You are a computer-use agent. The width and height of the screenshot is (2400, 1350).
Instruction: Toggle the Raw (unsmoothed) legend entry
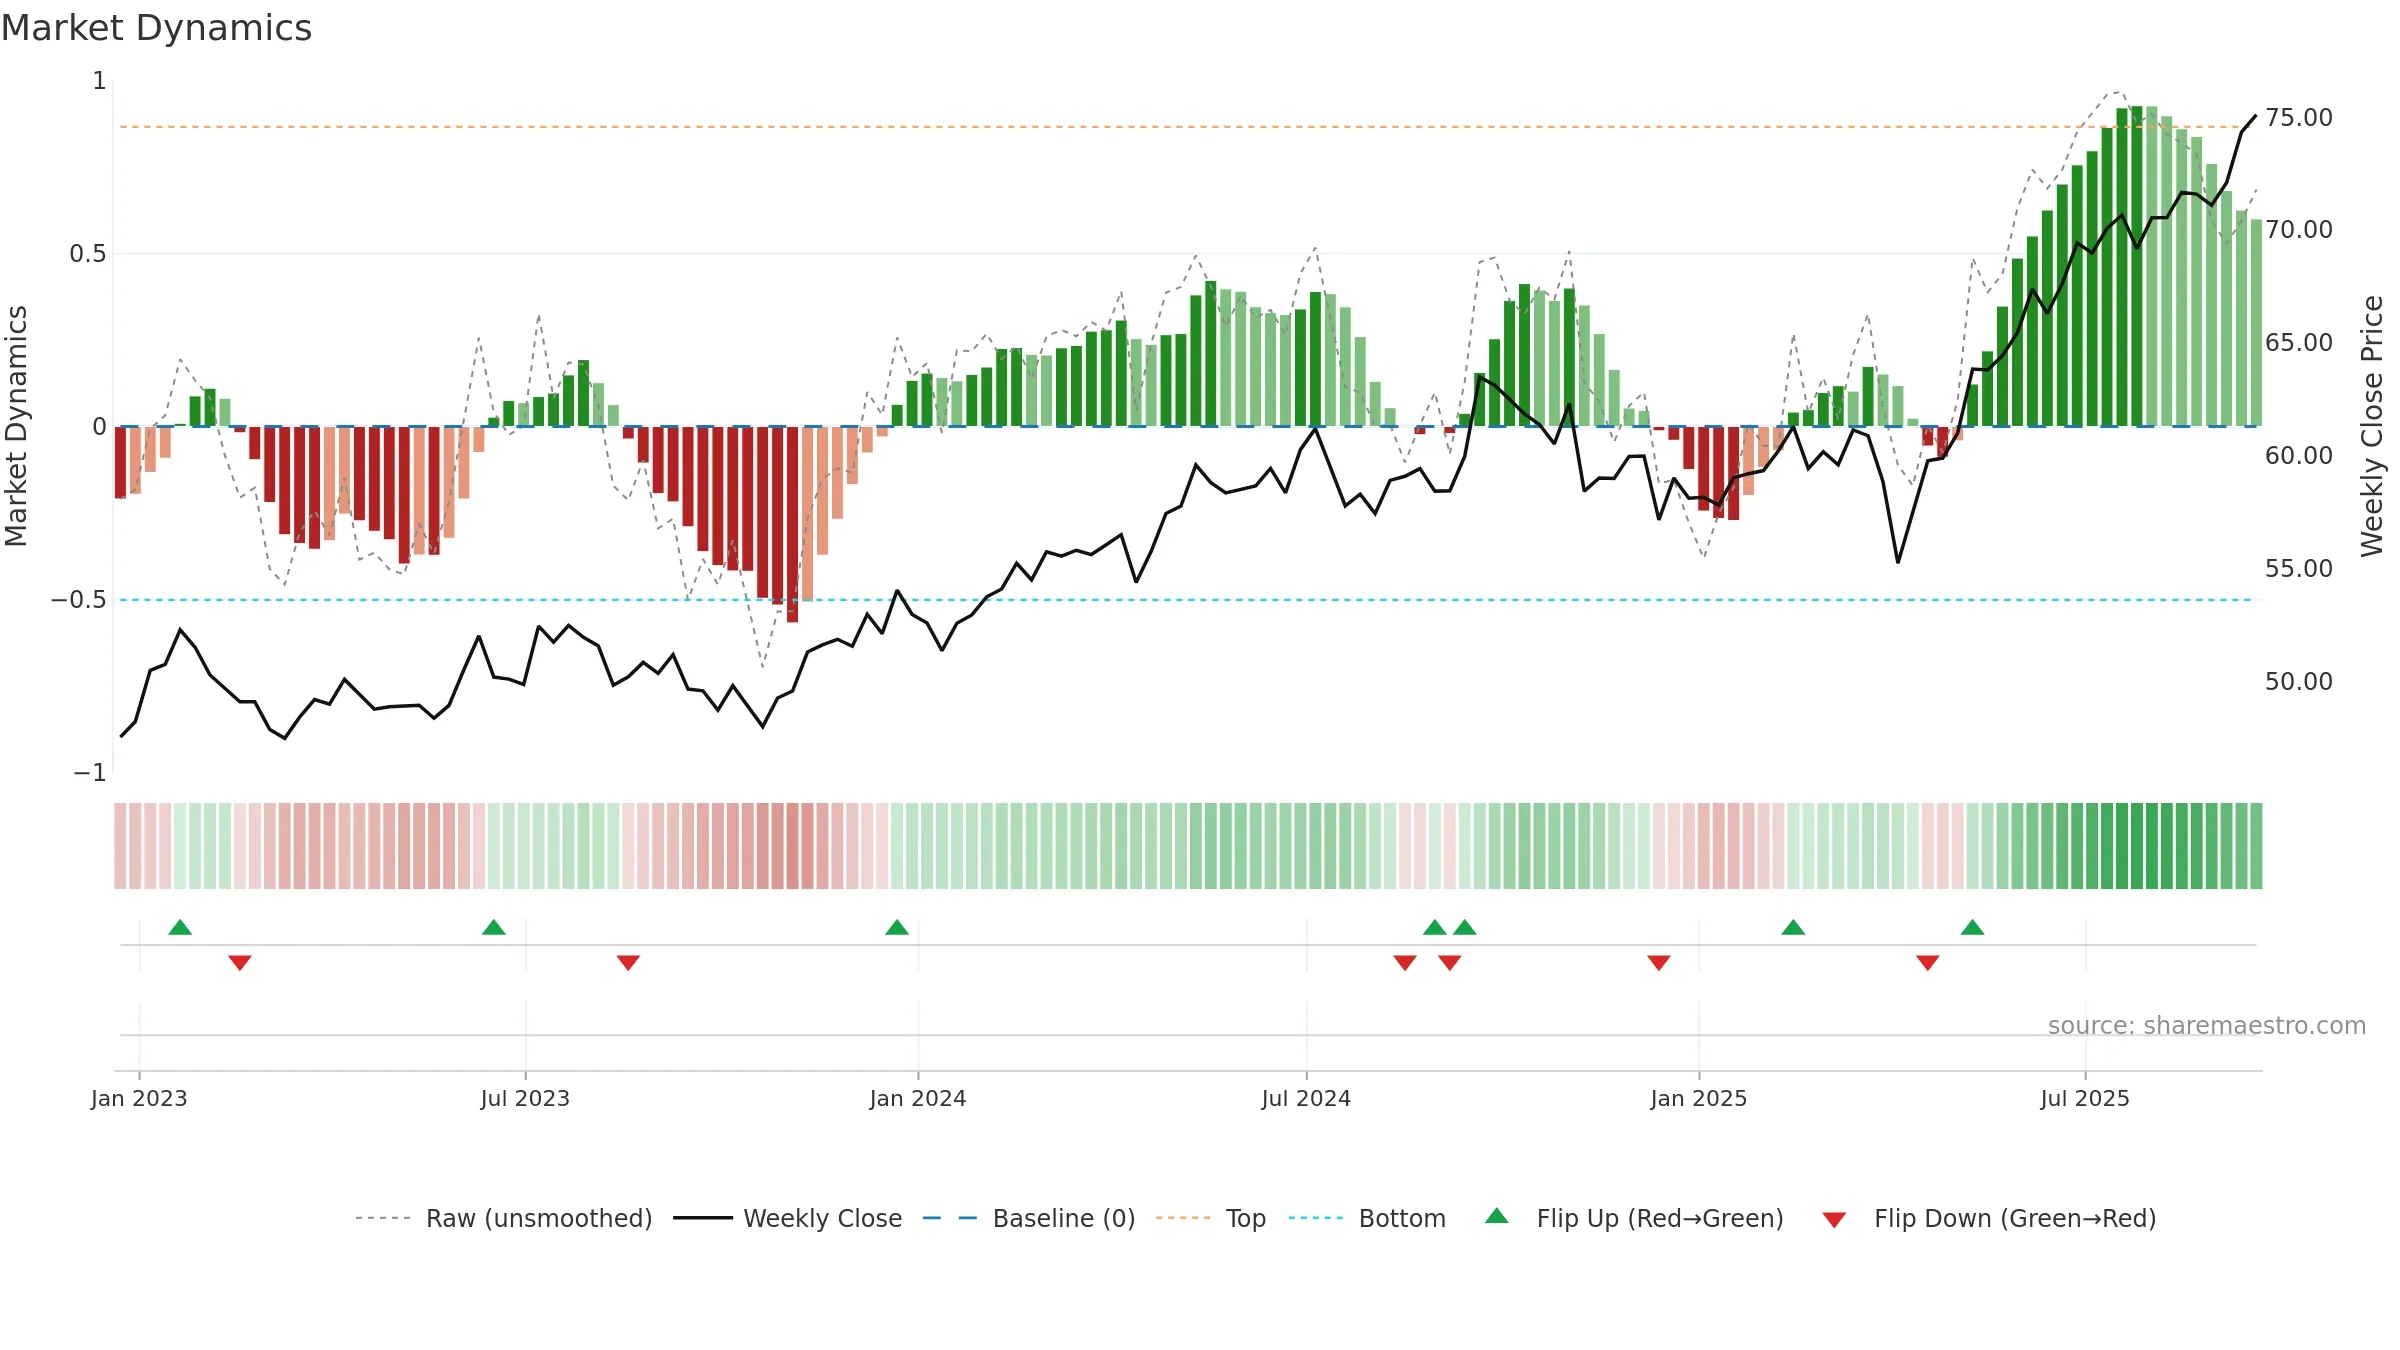click(503, 1218)
